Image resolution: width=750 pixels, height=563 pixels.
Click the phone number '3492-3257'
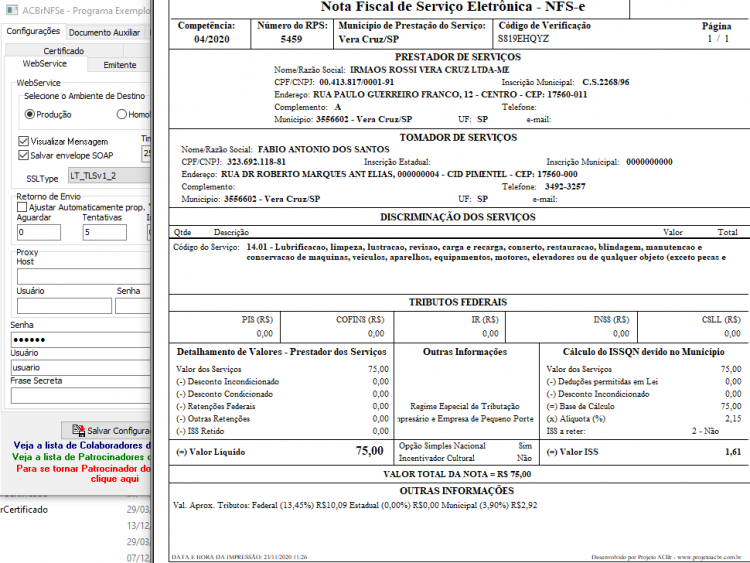pyautogui.click(x=565, y=187)
